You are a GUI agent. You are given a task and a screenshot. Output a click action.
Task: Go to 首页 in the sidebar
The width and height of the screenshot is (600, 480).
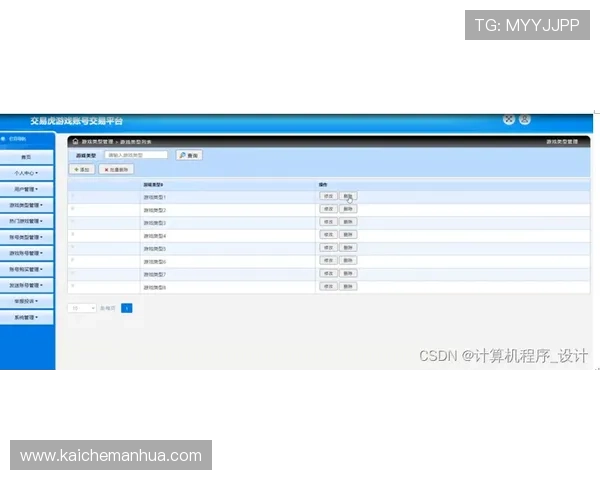point(27,157)
